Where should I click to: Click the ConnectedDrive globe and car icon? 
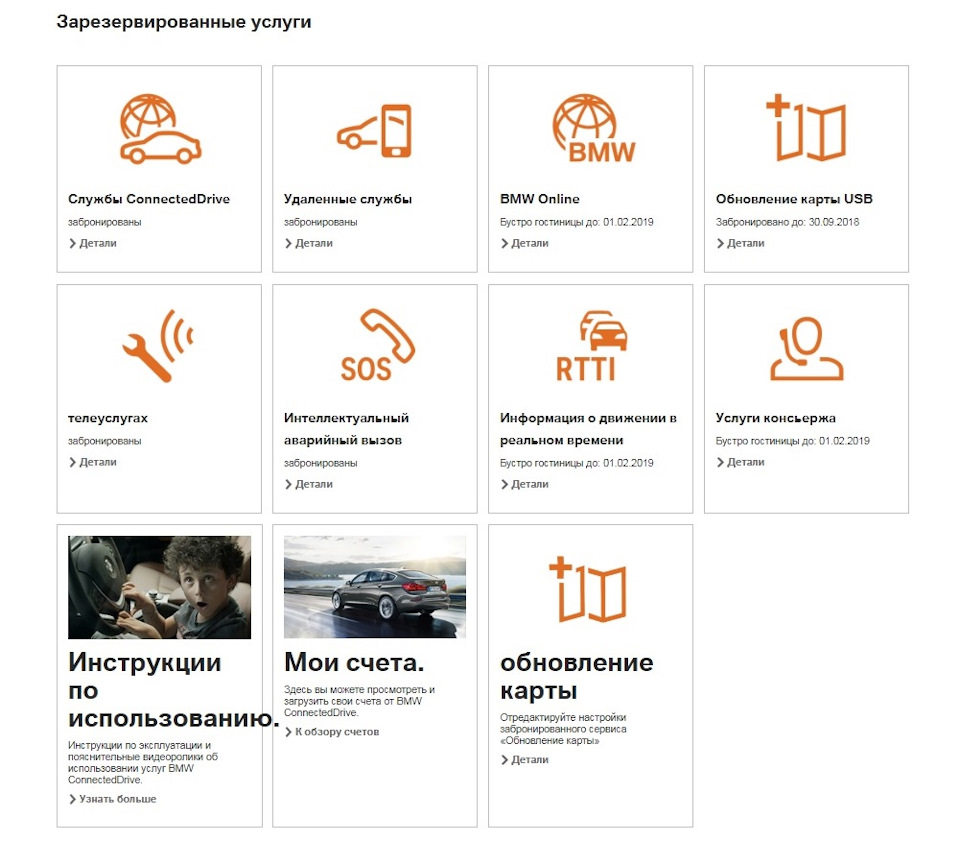point(160,129)
